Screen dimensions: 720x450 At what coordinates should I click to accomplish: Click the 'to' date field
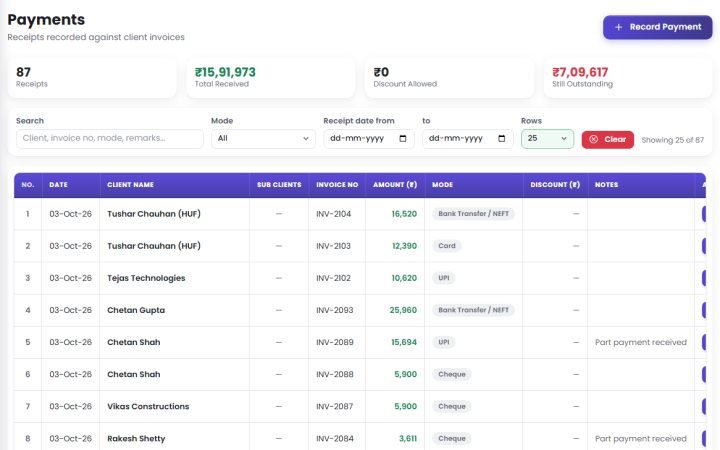click(467, 139)
